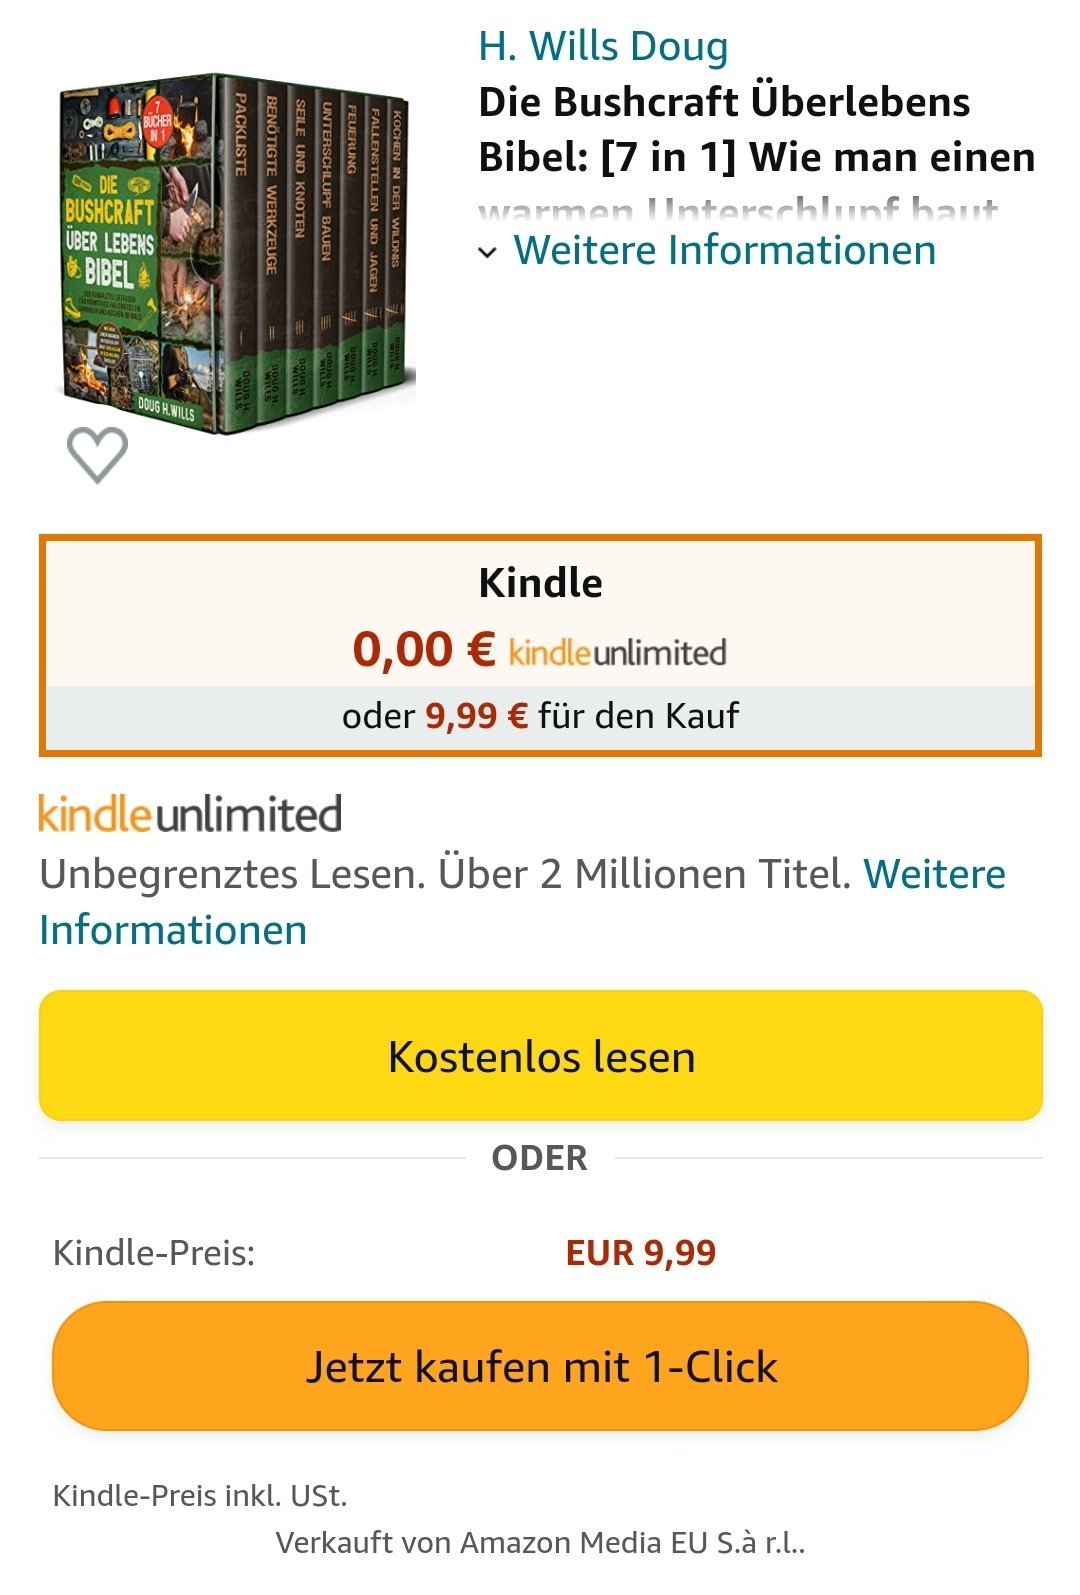This screenshot has height=1595, width=1080.
Task: Open Weitere Informationen link about Kindle Unlimited
Action: click(173, 930)
